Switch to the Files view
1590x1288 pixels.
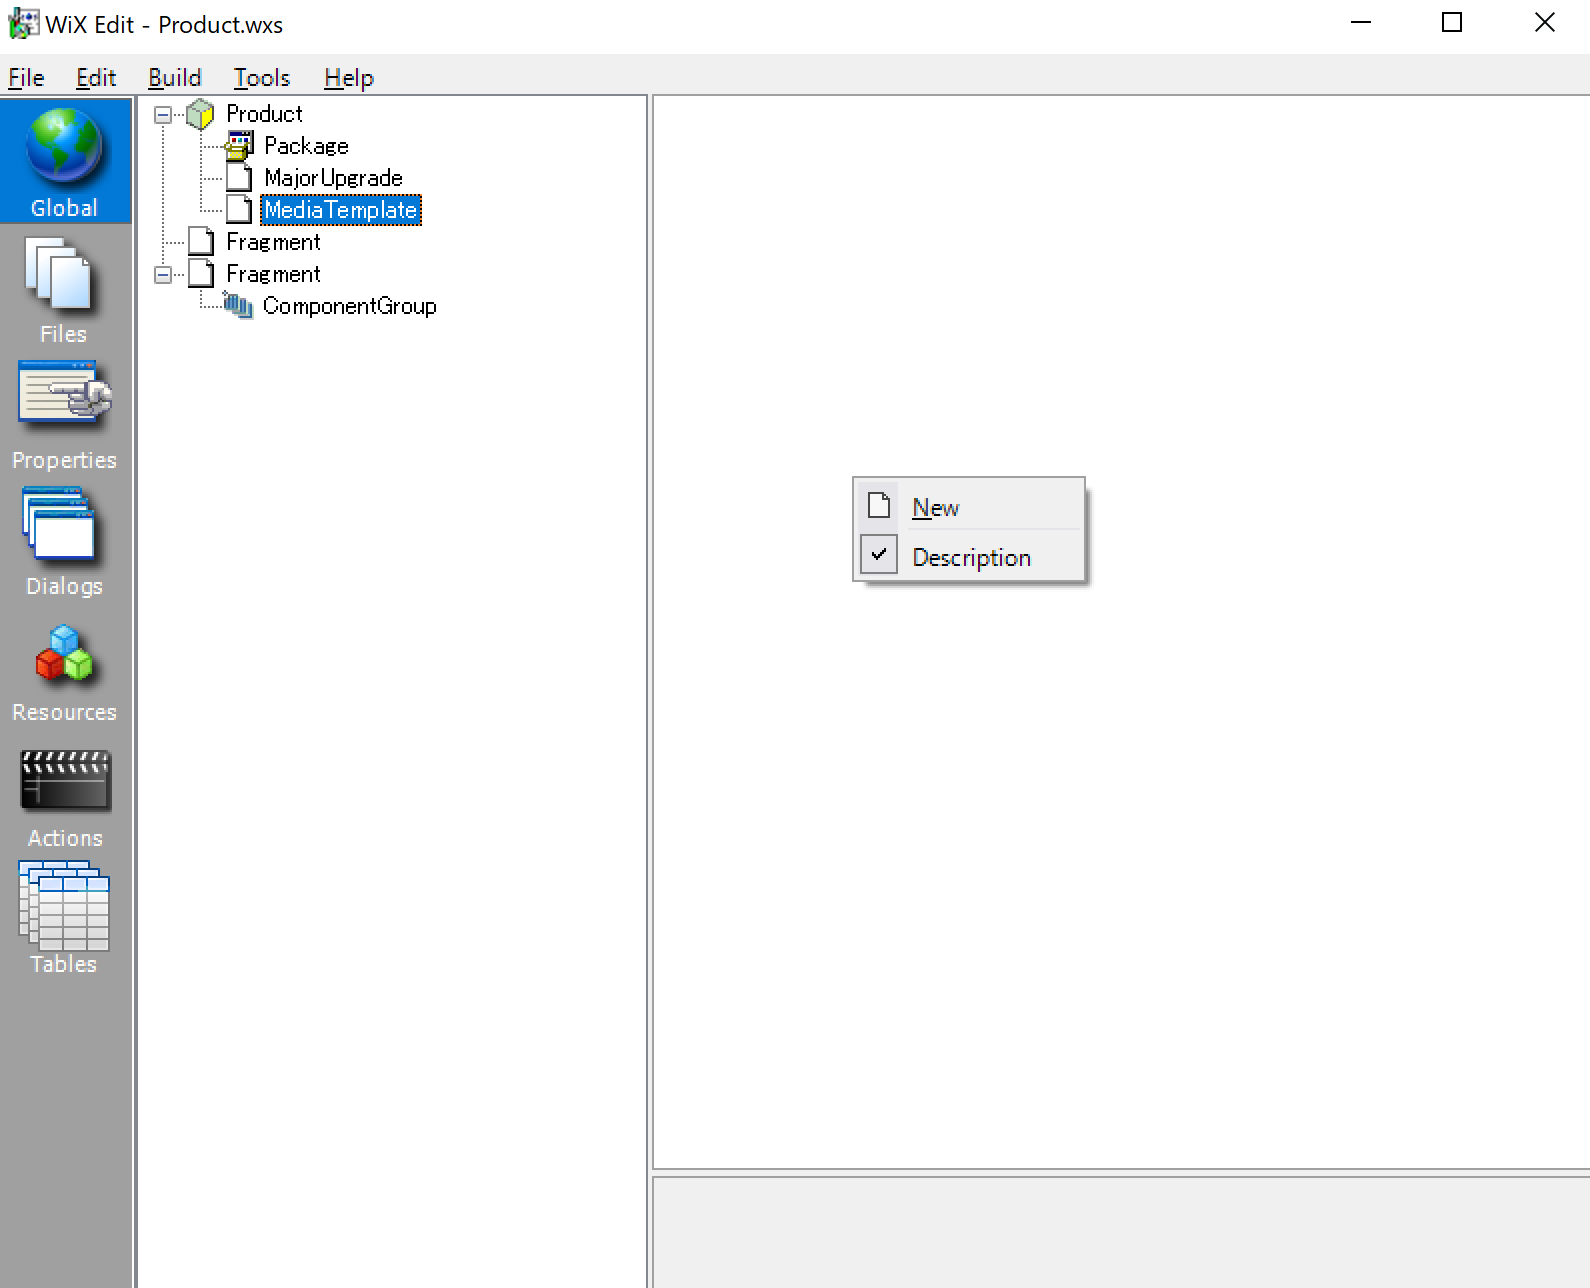click(65, 290)
